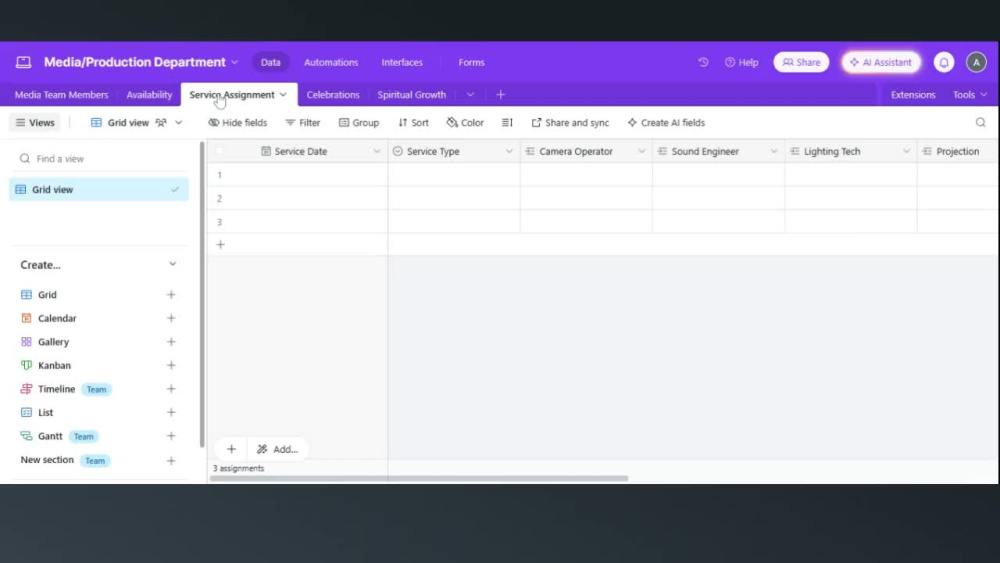1000x563 pixels.
Task: Select the Calendar view type icon
Action: [x=26, y=318]
